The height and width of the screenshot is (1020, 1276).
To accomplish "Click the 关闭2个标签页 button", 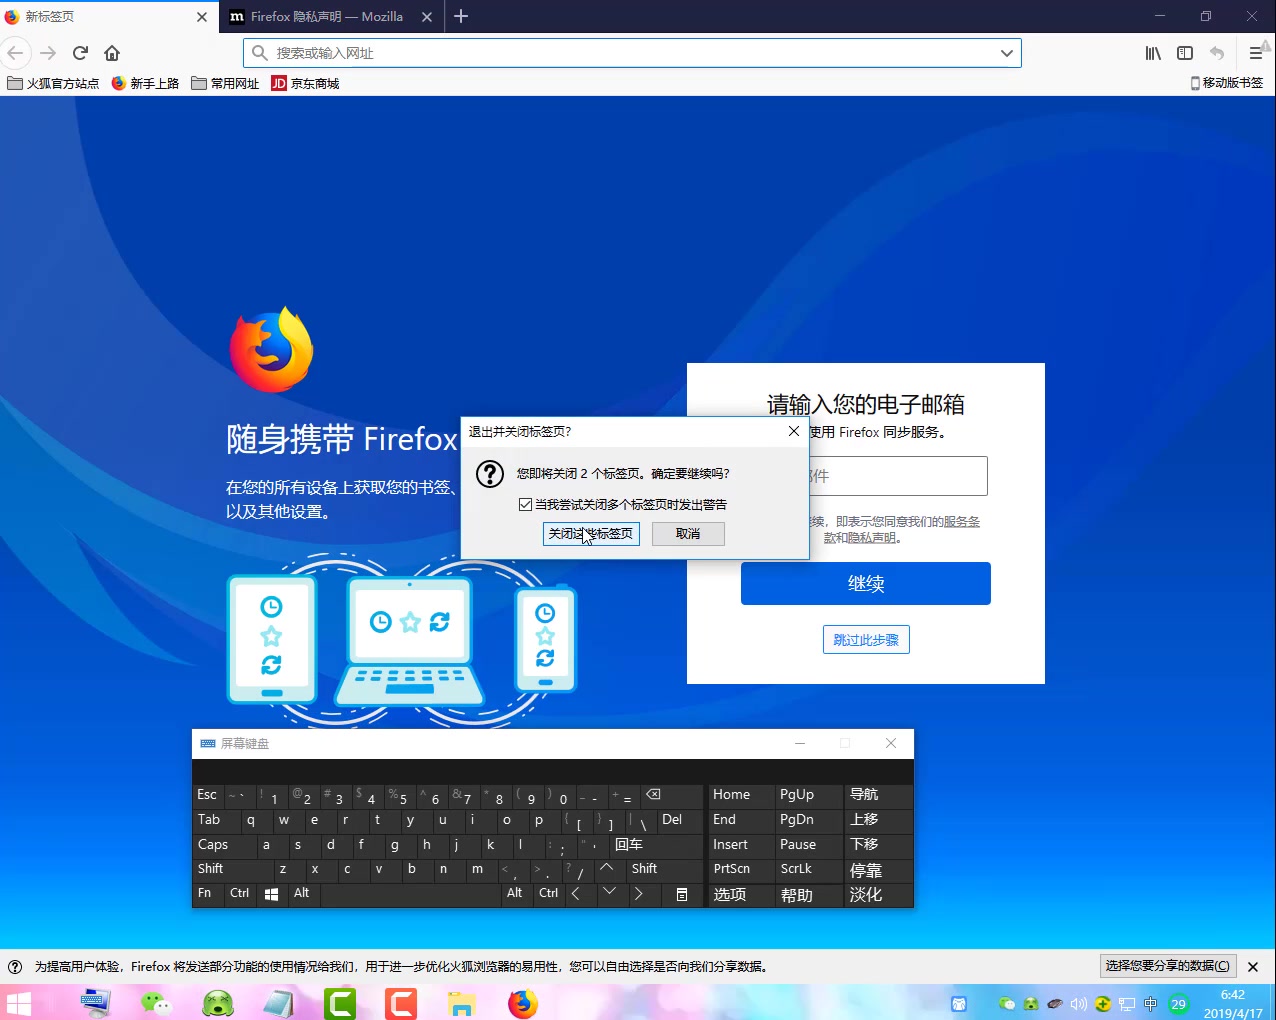I will click(x=591, y=533).
